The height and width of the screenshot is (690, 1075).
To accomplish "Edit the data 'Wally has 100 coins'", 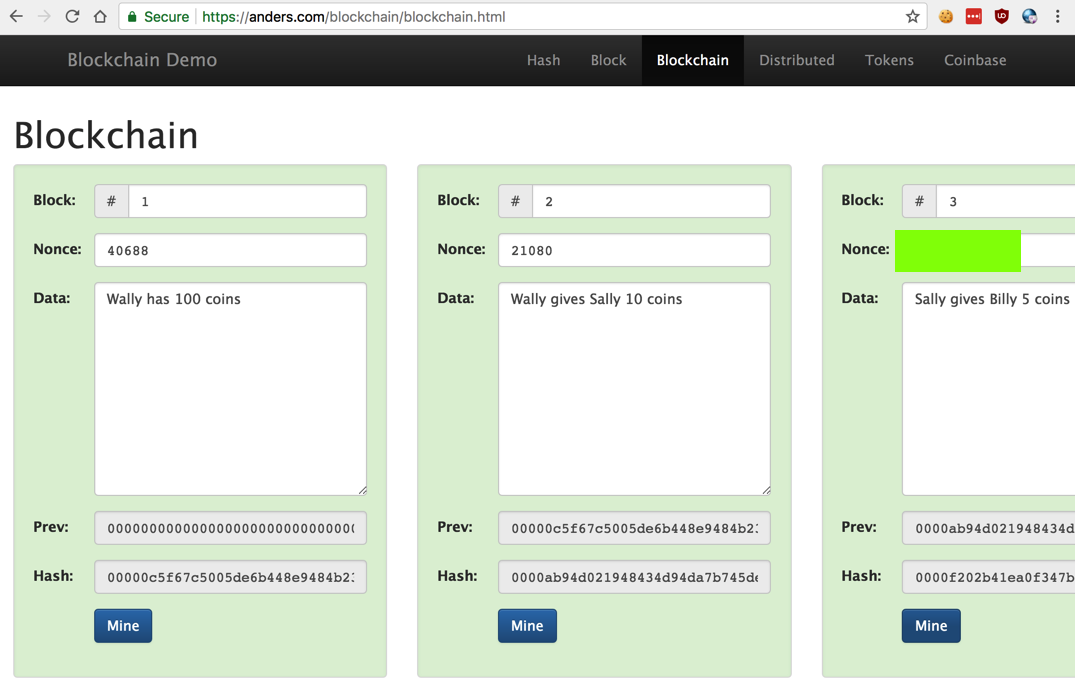I will coord(230,389).
